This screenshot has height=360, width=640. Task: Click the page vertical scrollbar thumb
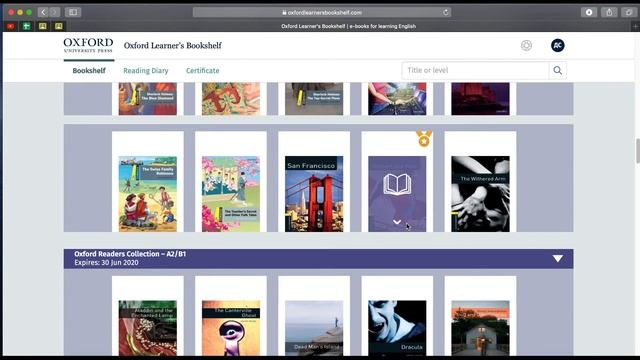(x=638, y=151)
